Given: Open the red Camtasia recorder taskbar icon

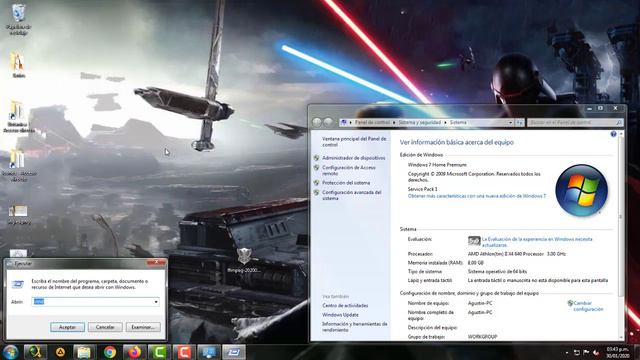Looking at the screenshot, I should pyautogui.click(x=184, y=352).
